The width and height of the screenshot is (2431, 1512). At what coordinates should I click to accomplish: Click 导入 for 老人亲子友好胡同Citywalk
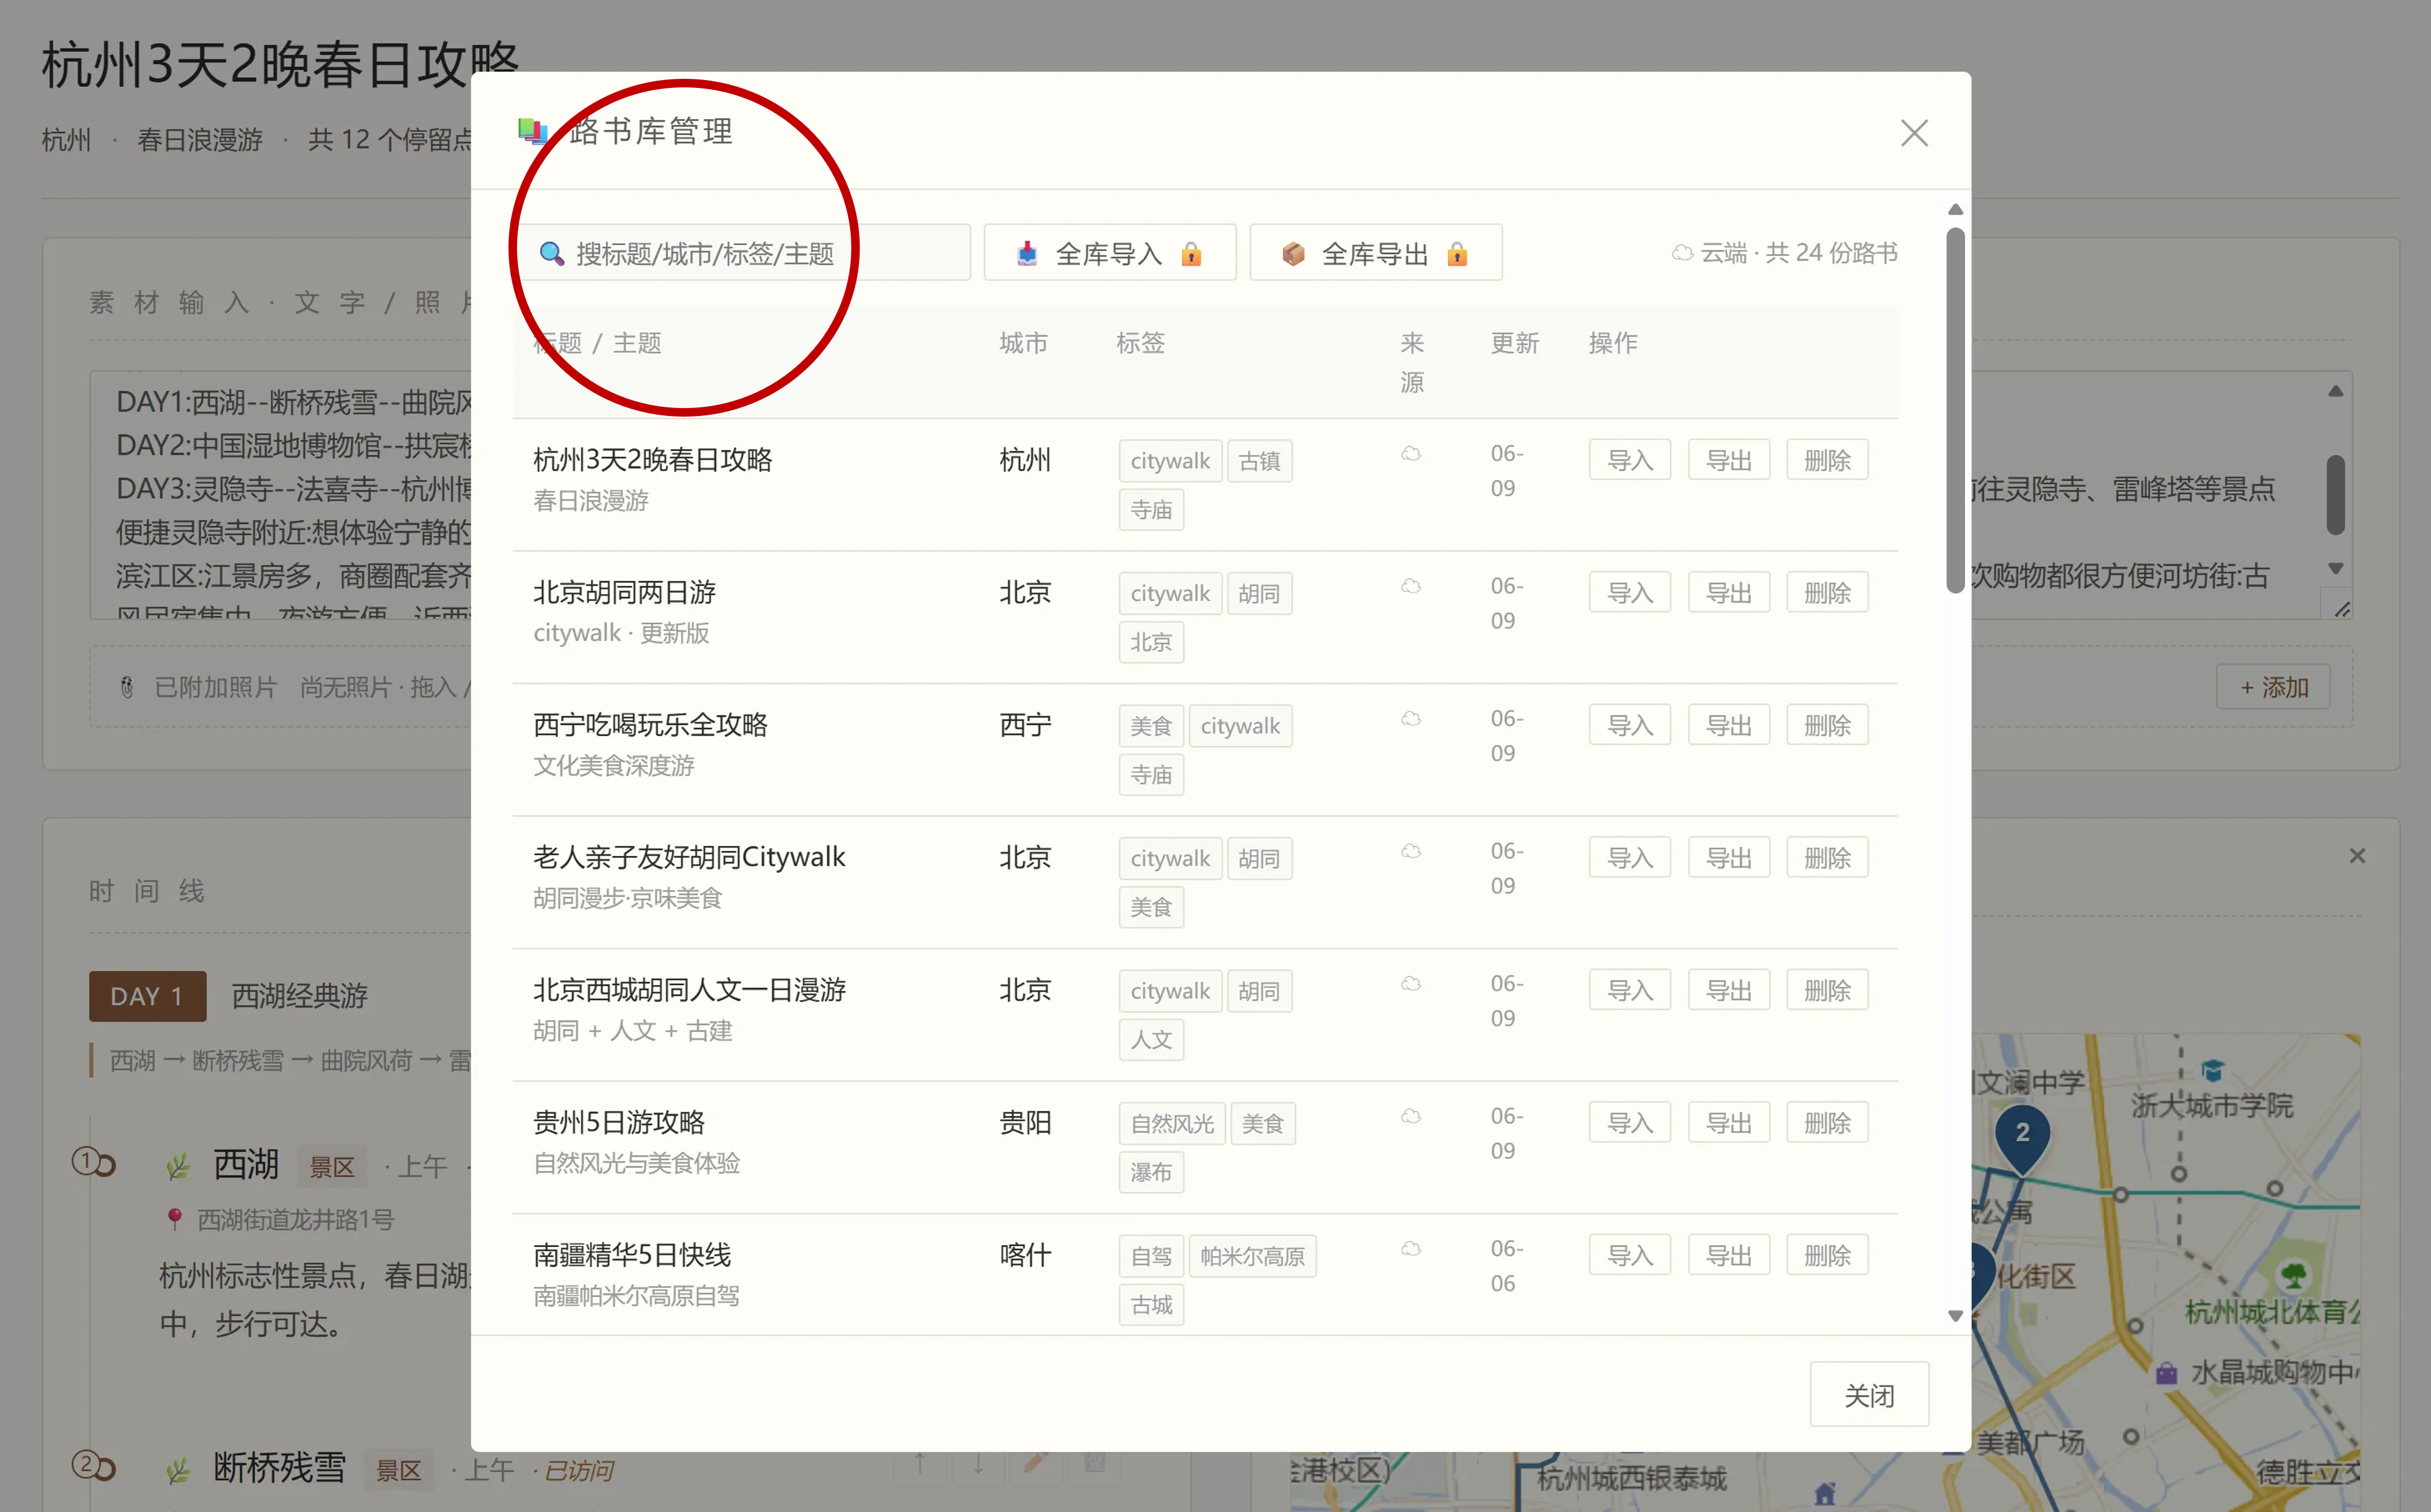tap(1630, 858)
